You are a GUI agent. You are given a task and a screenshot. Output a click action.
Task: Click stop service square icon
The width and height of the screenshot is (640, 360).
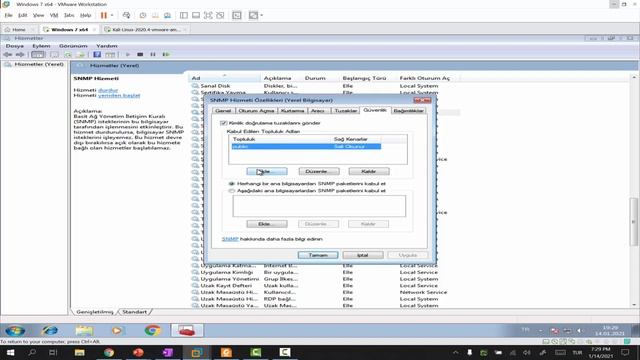tap(140, 54)
